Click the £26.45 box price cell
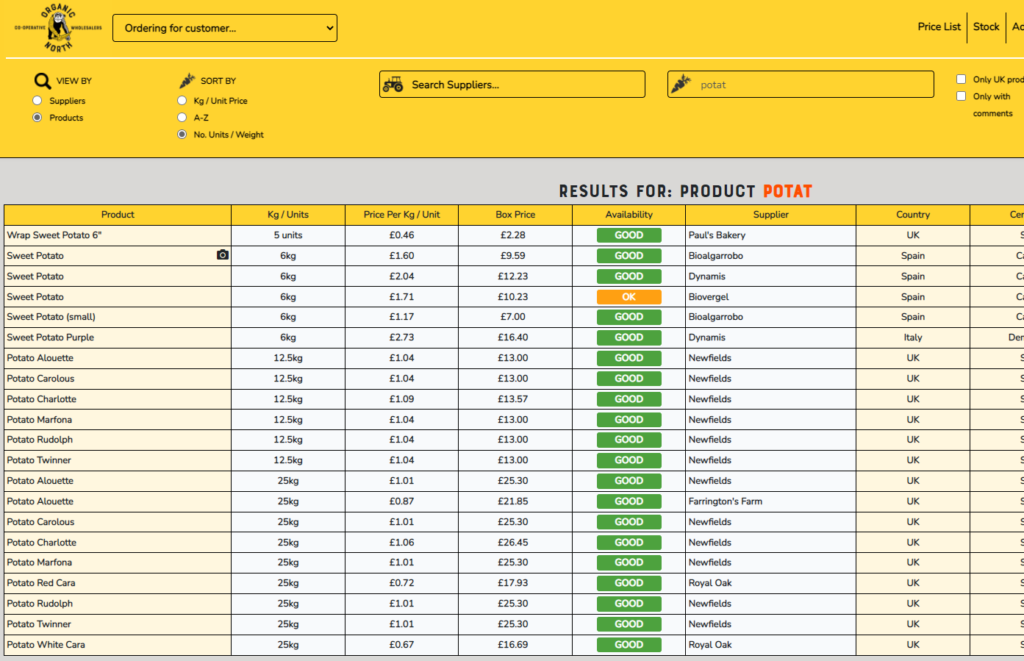Viewport: 1024px width, 661px height. point(513,543)
